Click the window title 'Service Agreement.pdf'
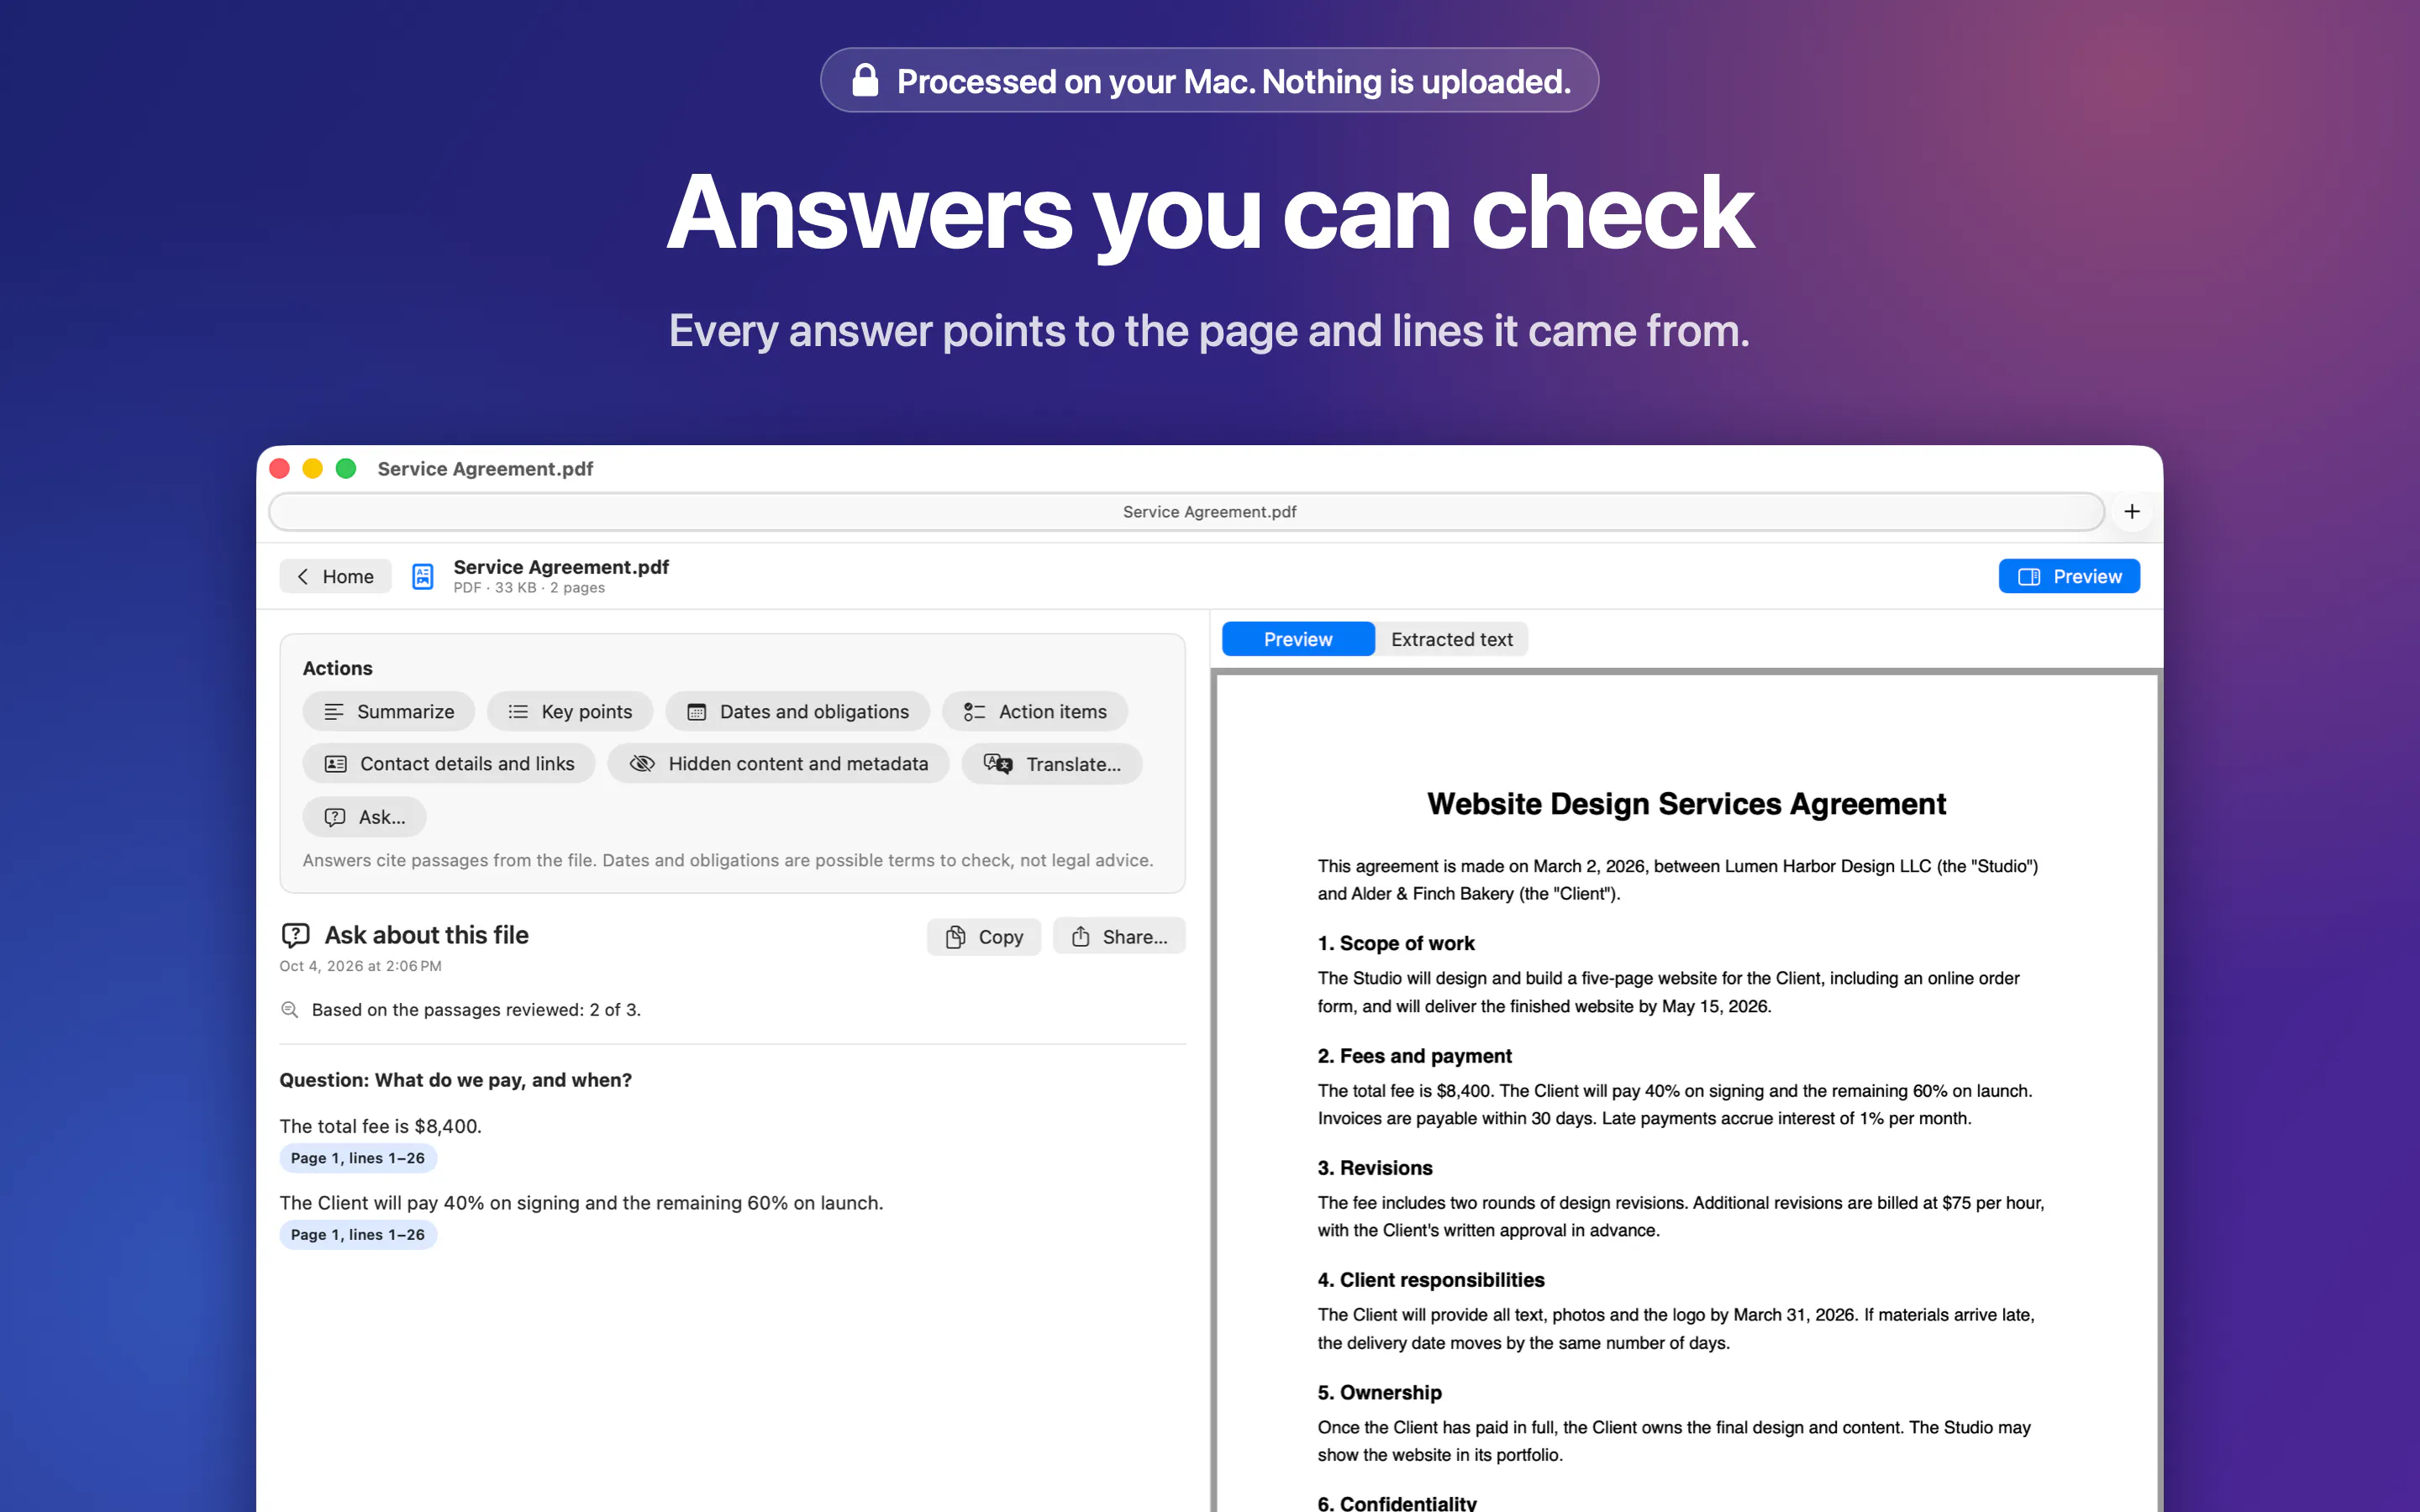2420x1512 pixels. click(485, 469)
